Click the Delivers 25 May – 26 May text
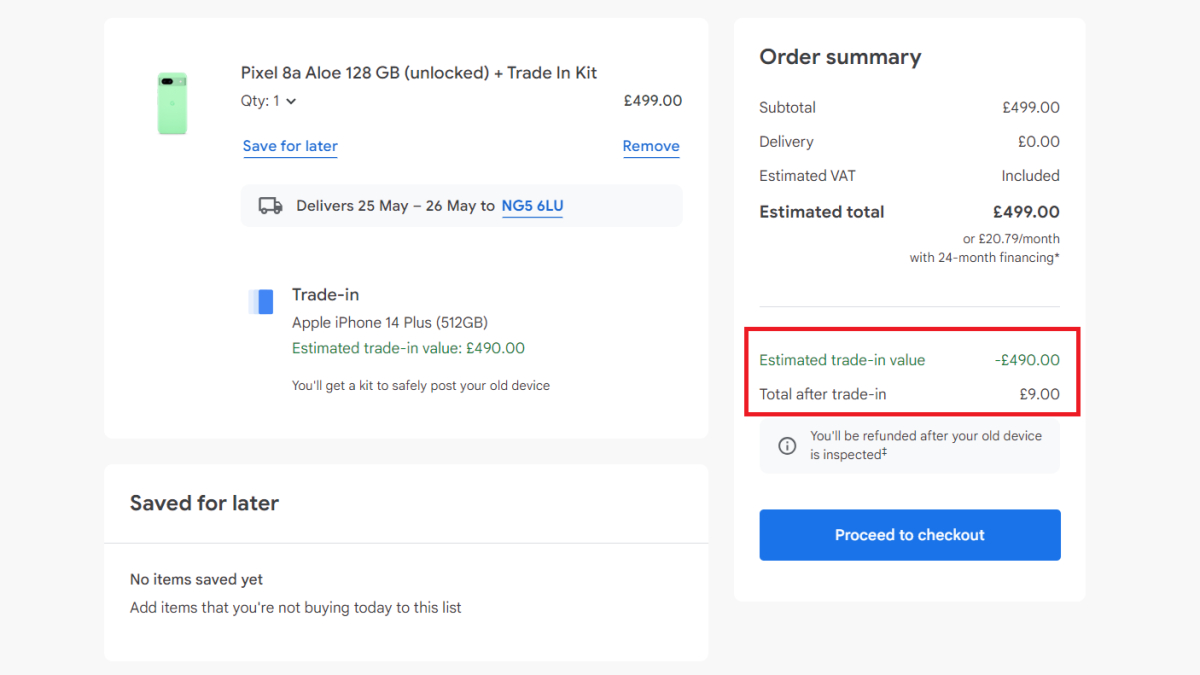 point(395,206)
